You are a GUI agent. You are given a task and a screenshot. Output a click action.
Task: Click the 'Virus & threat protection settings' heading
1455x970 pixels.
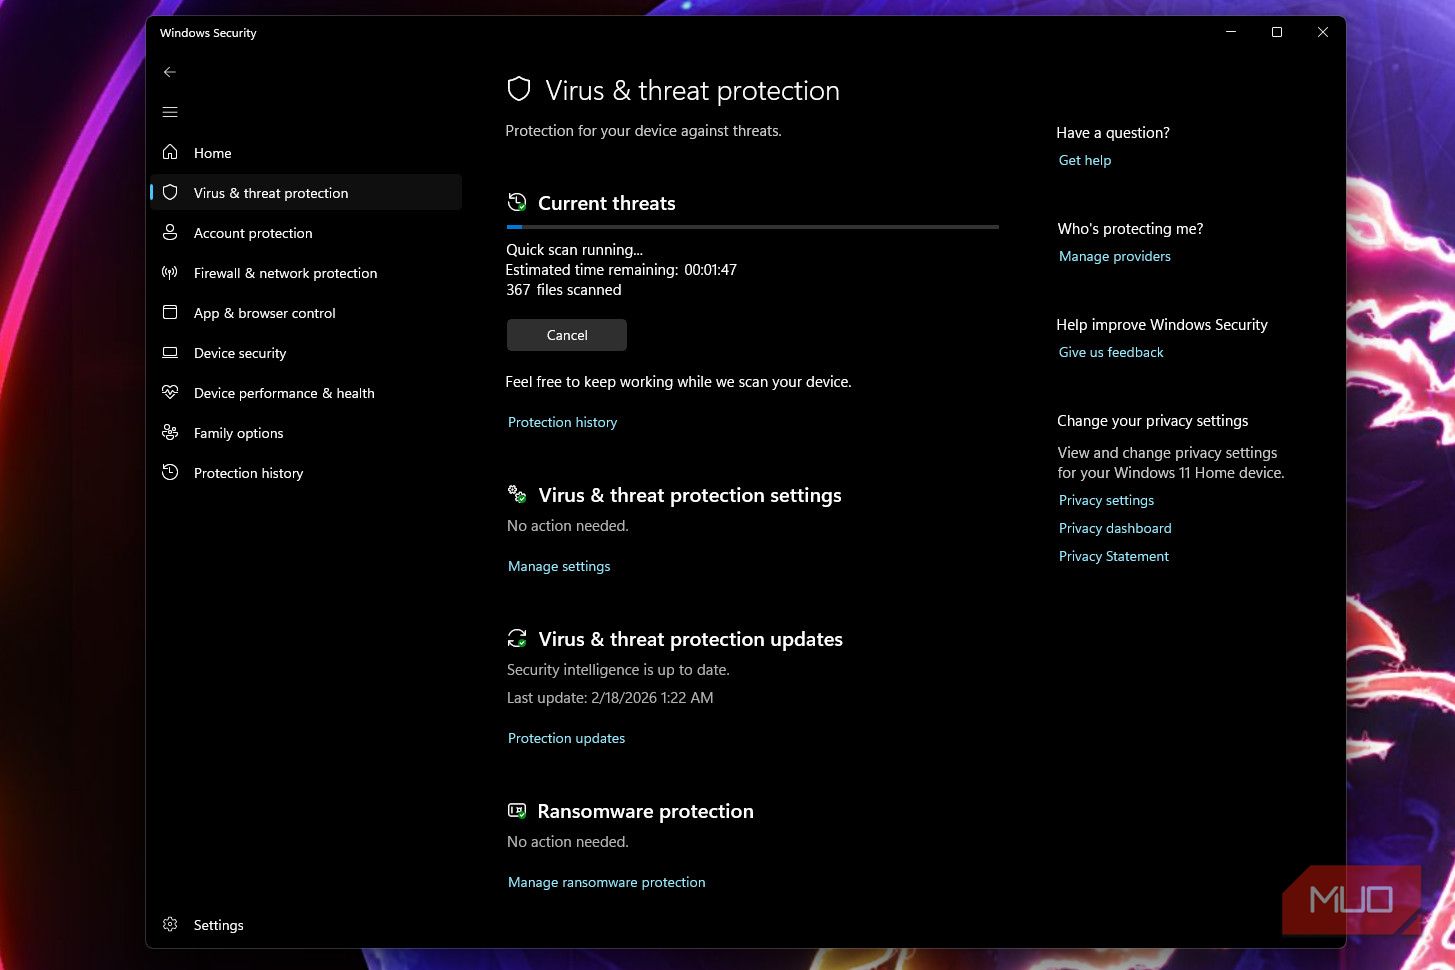pyautogui.click(x=690, y=495)
